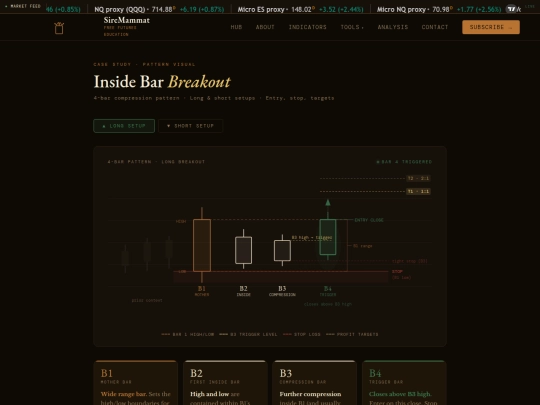Click the Inside Bar Breakout heading

point(162,82)
